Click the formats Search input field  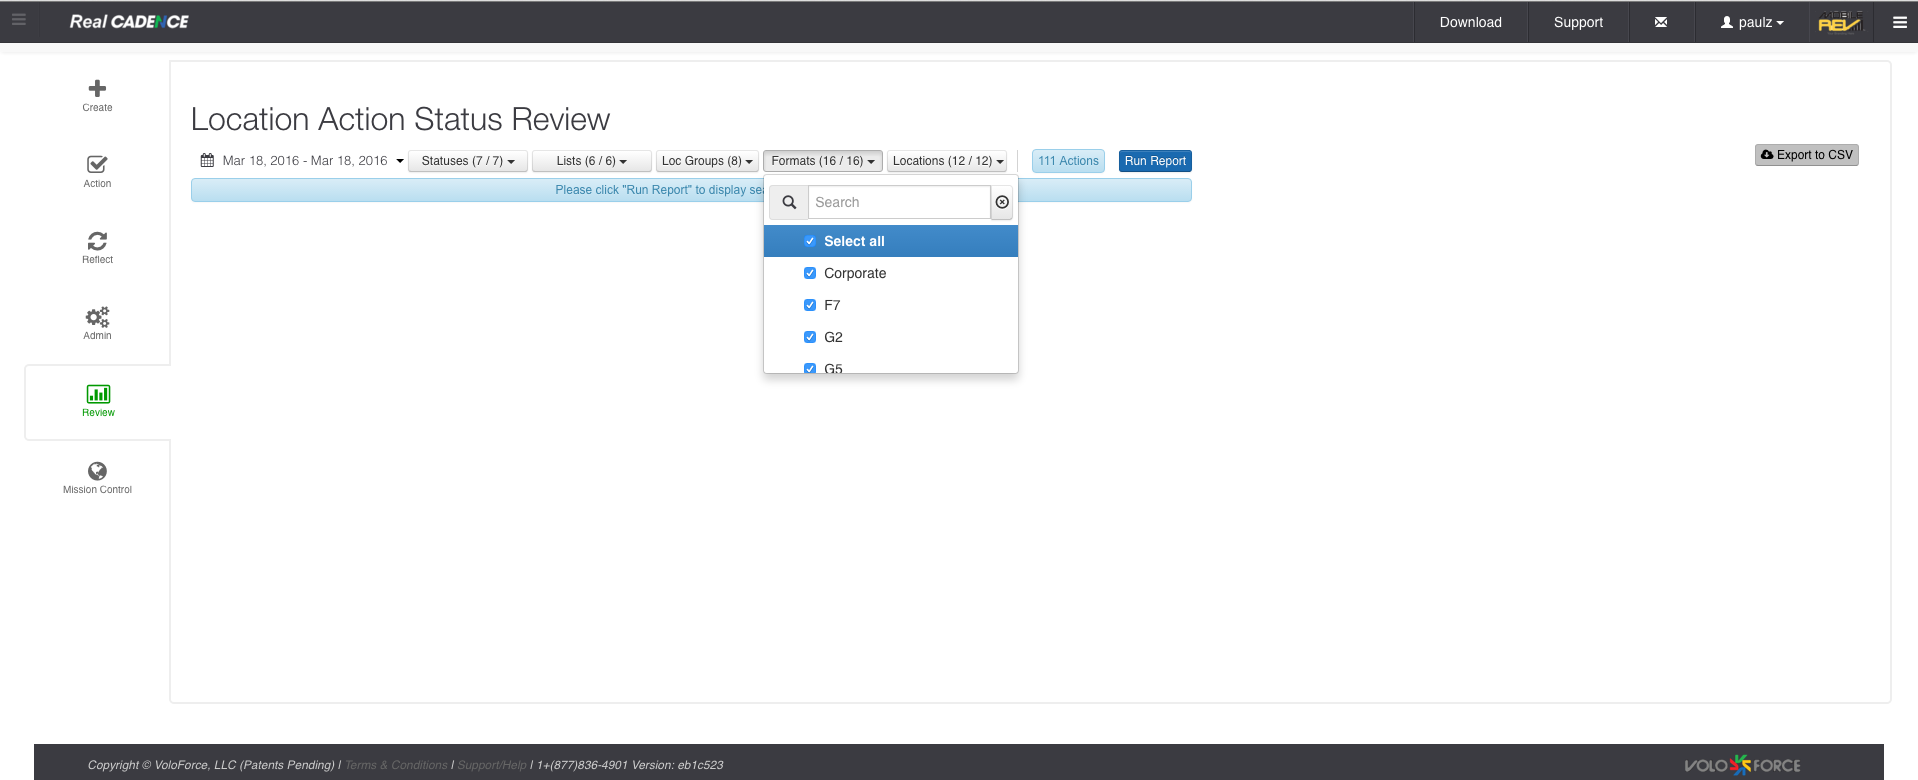[898, 202]
